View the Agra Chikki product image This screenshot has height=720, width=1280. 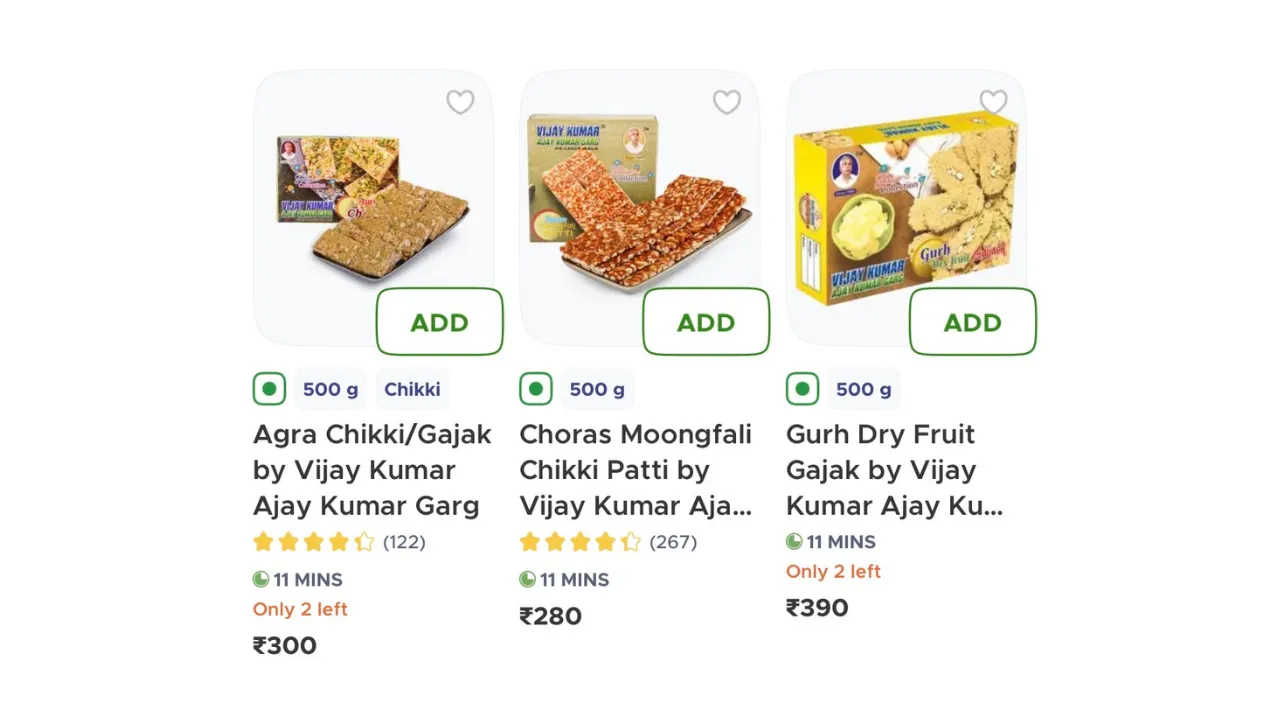pos(370,205)
